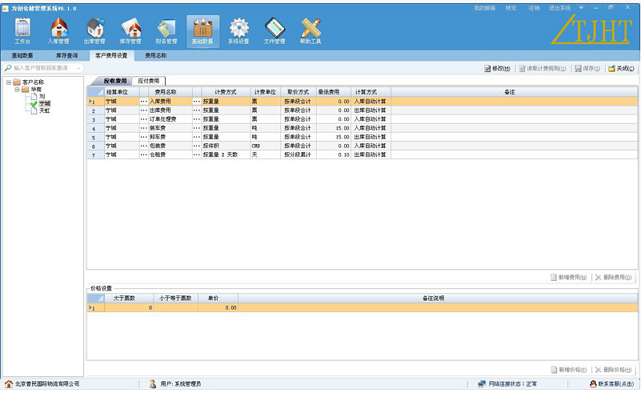Open 财务管理 finance management icon
Screen dimensions: 641x393
(x=167, y=31)
